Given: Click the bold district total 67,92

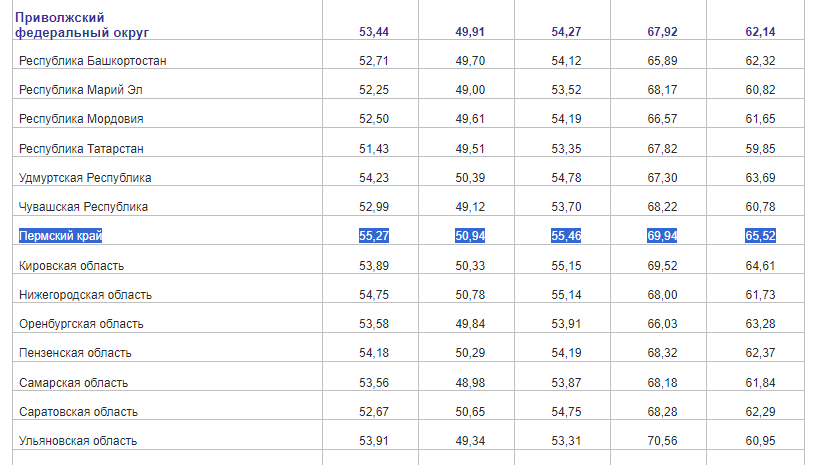Looking at the screenshot, I should coord(663,32).
